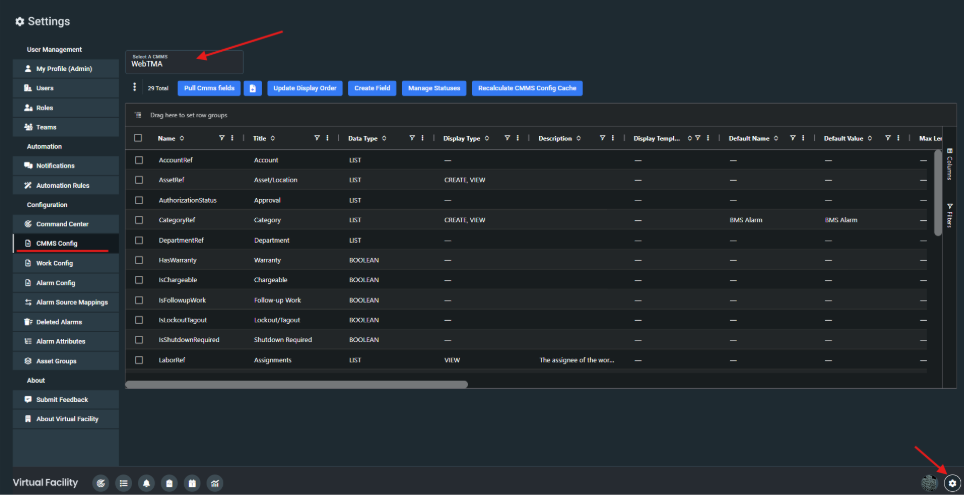Click the horizontal scrollbar below the table
The image size is (964, 495).
tap(296, 384)
